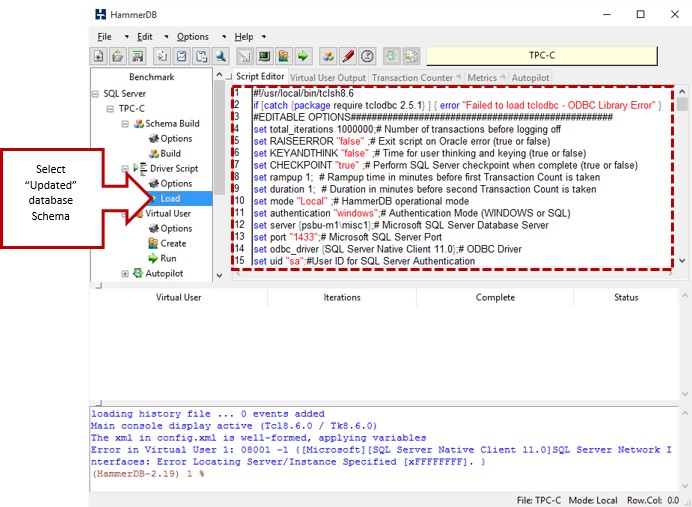Screen dimensions: 692x507
Task: Click the green arrow icon beside Run
Action: tap(153, 258)
